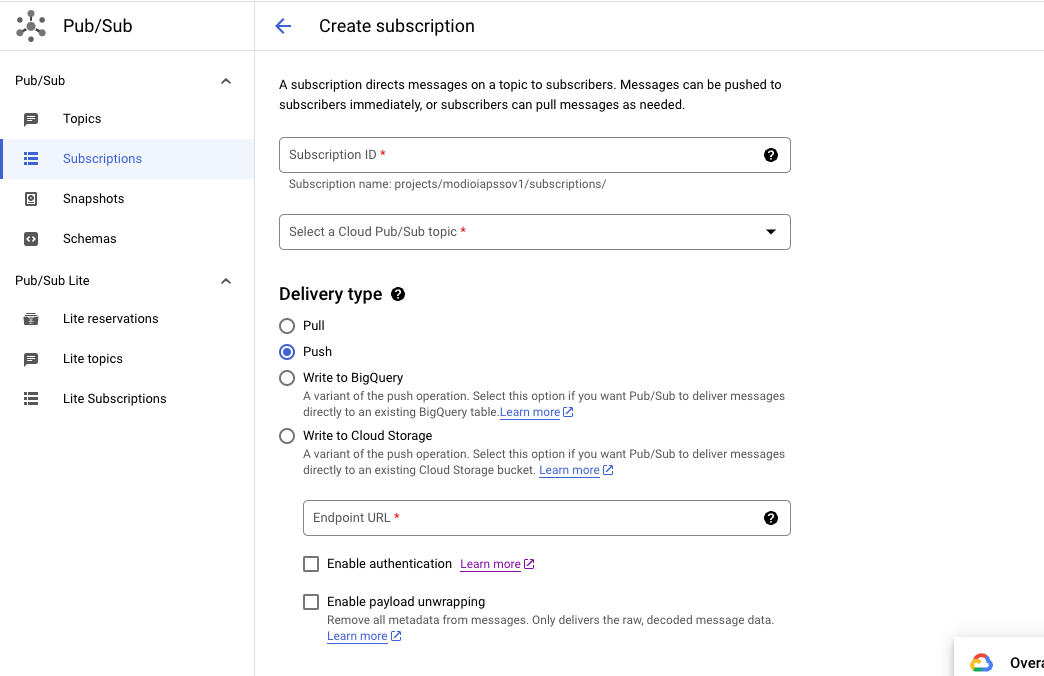1044x676 pixels.
Task: Click the Lite reservations icon
Action: [x=31, y=318]
